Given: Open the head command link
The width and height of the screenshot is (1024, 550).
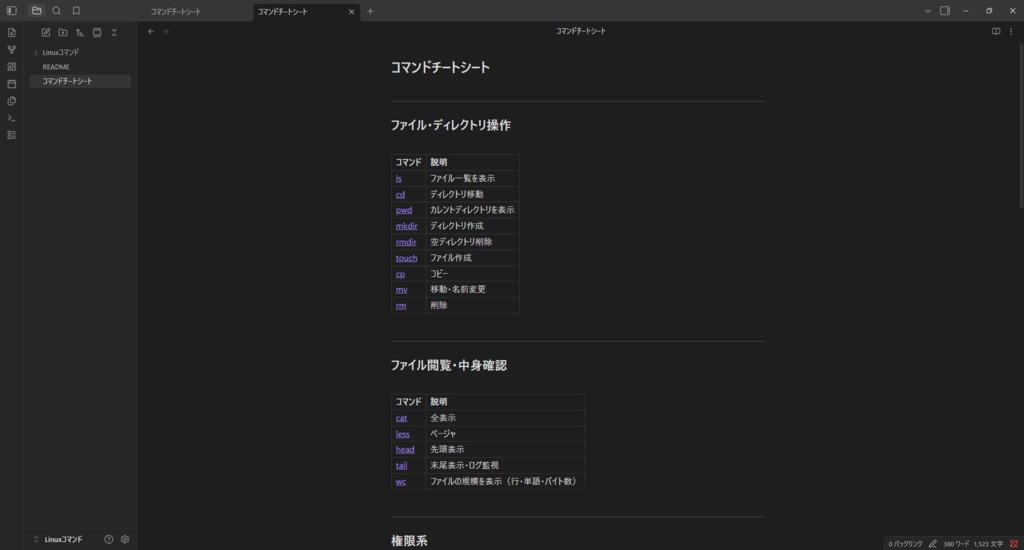Looking at the screenshot, I should (405, 449).
